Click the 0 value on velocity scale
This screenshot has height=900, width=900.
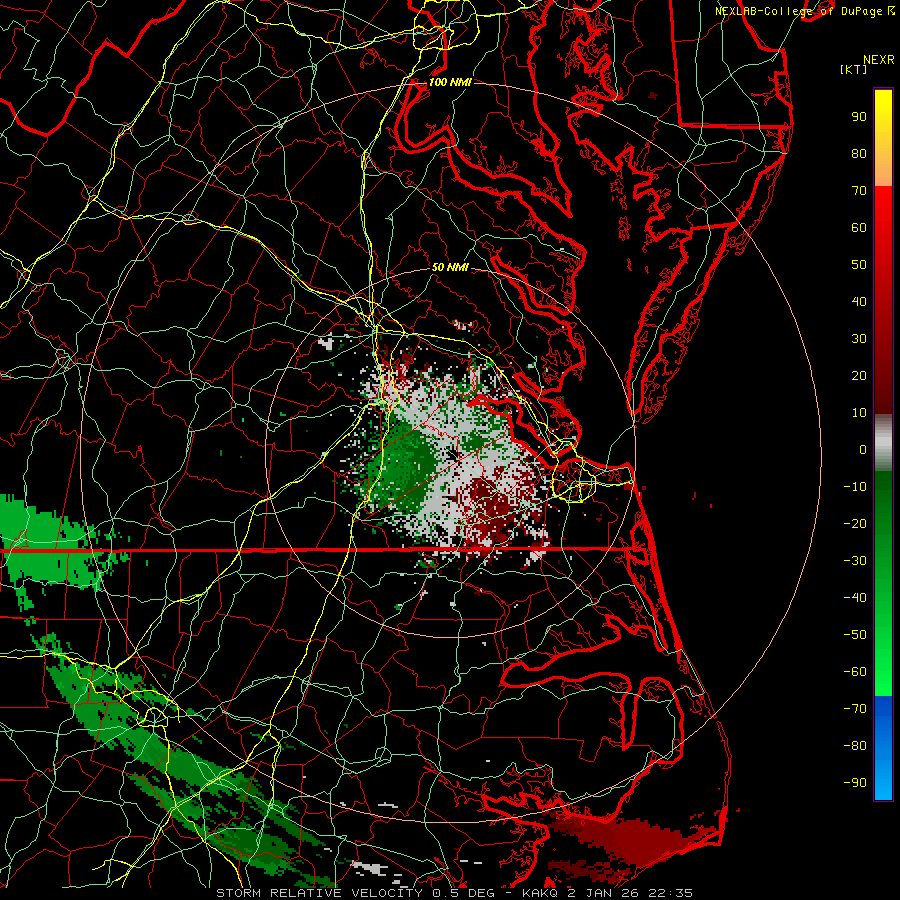(x=863, y=449)
